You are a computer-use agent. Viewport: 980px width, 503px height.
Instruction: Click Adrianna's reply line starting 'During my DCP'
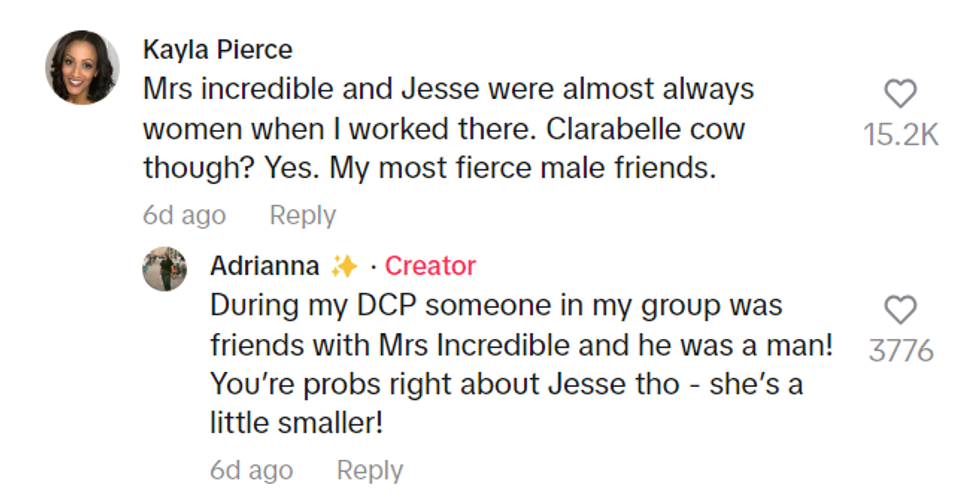[496, 305]
